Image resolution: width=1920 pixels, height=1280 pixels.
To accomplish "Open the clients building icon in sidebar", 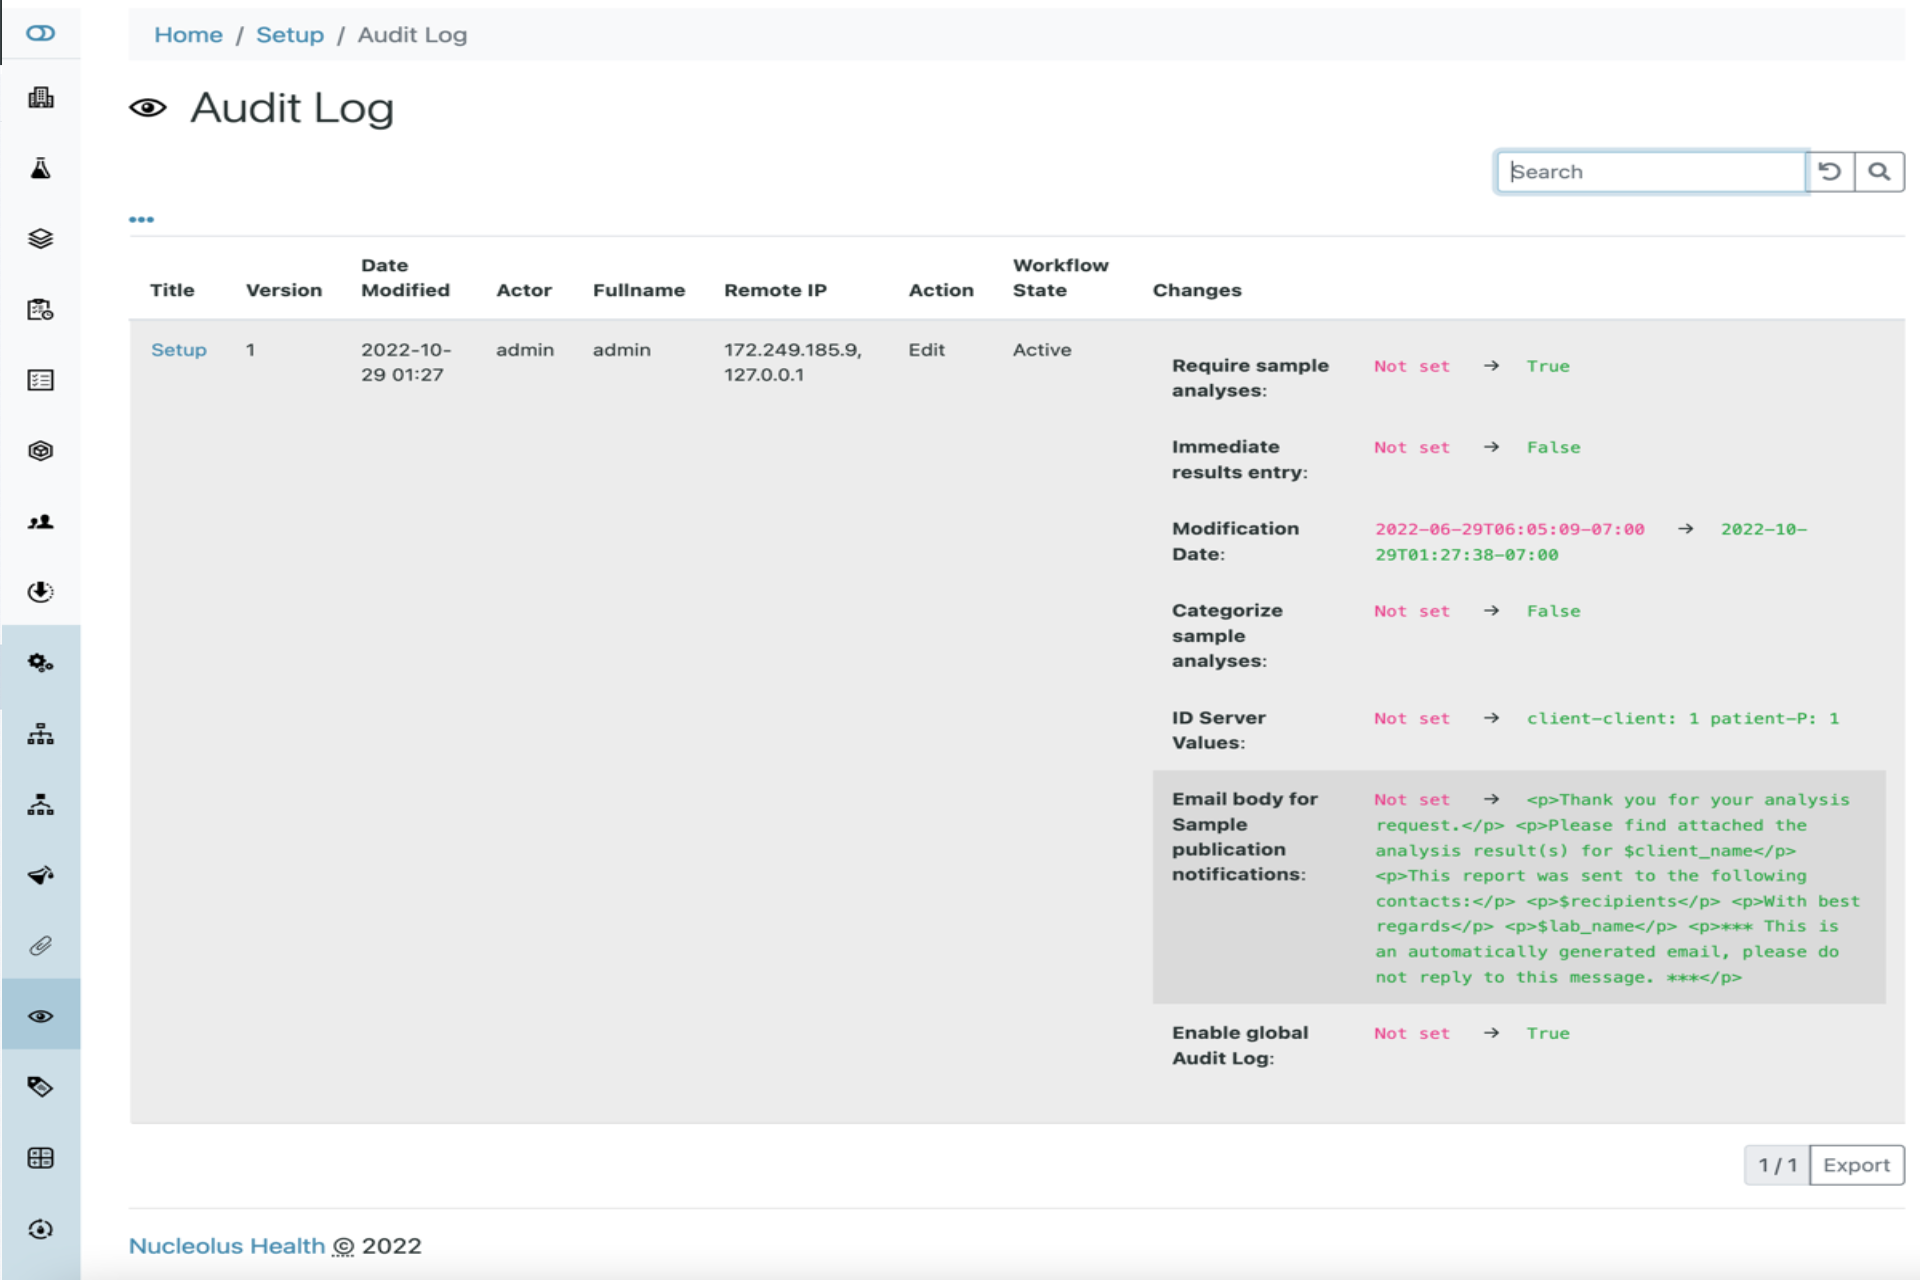I will (x=40, y=97).
